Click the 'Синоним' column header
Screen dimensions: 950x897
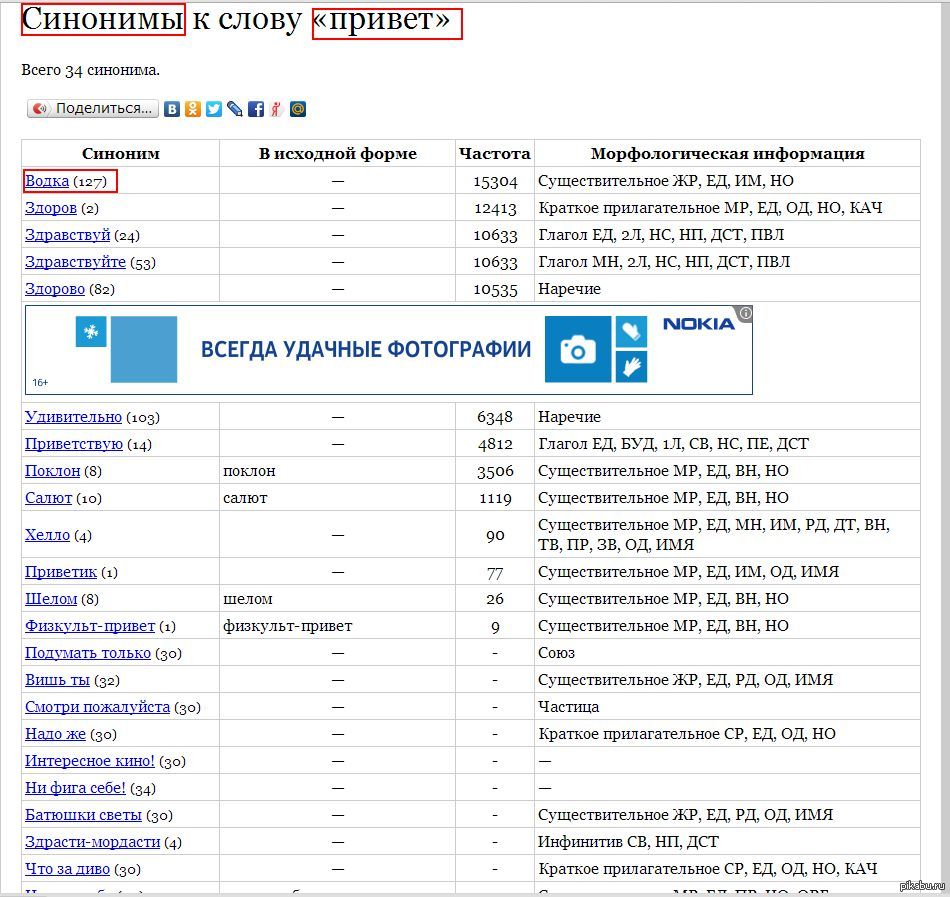click(x=120, y=154)
